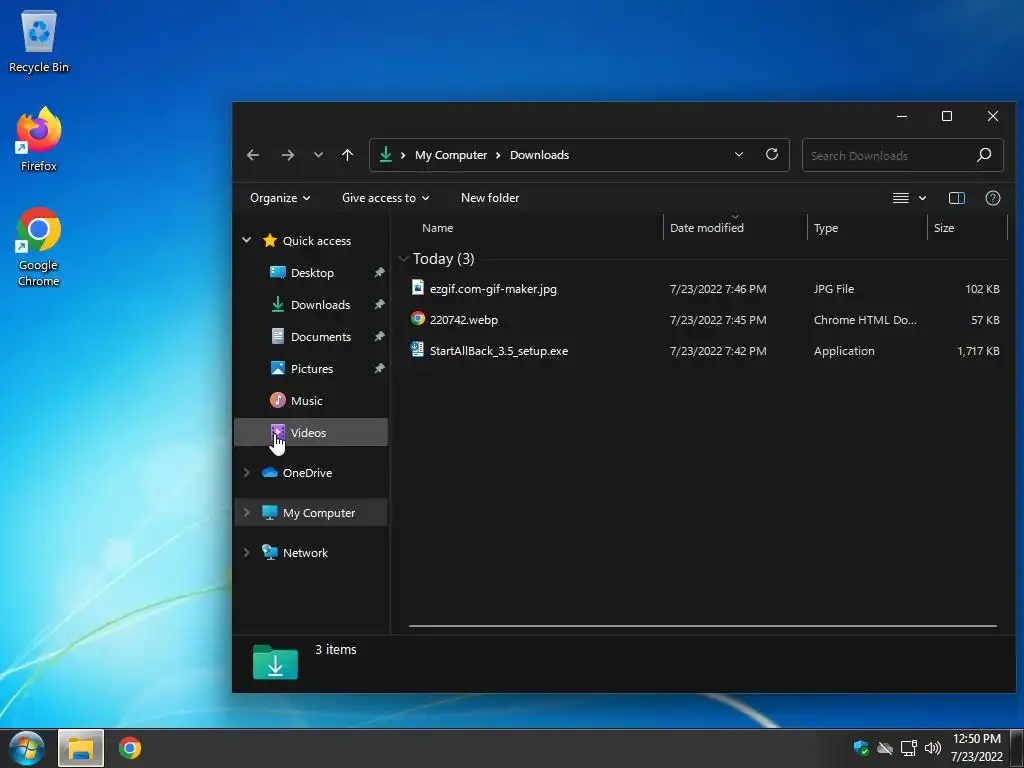Image resolution: width=1024 pixels, height=768 pixels.
Task: Sort by the Date modified column
Action: [x=707, y=228]
